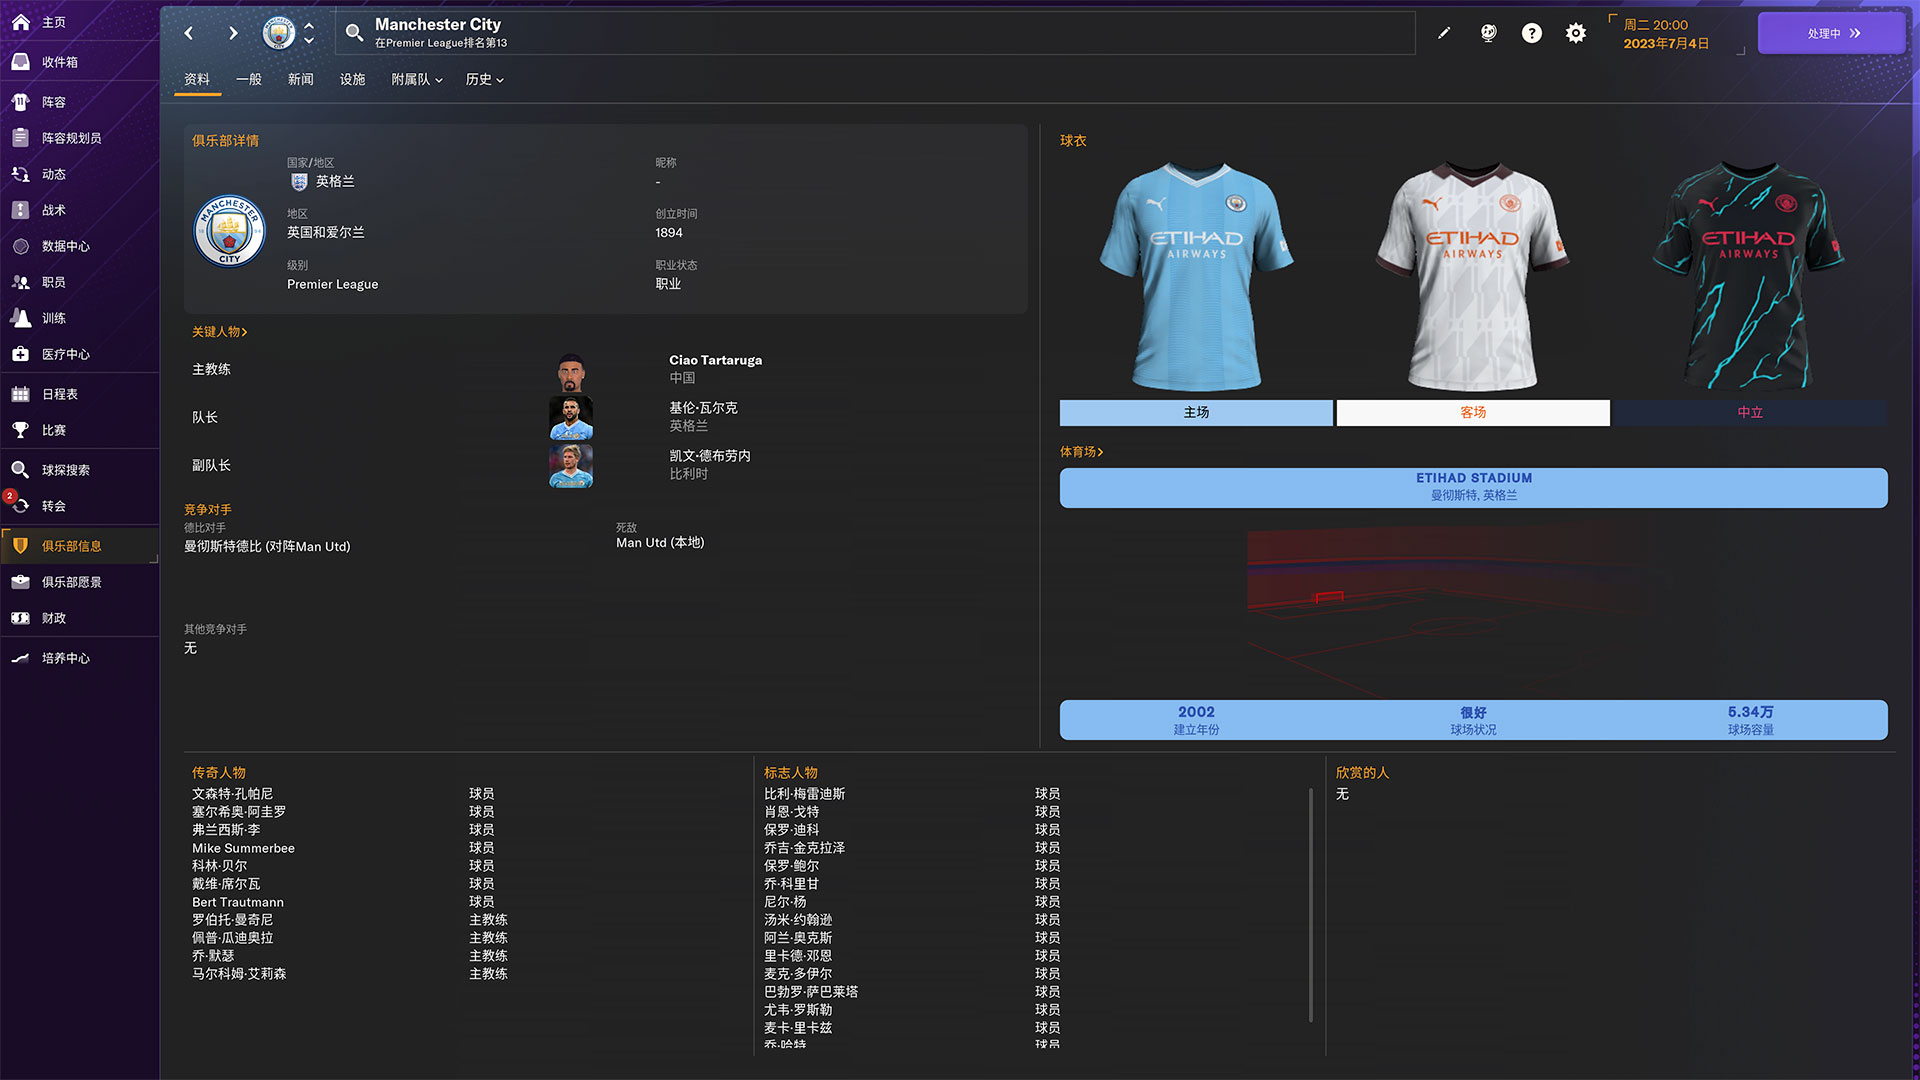Click the search magnifier icon in header

tap(354, 33)
